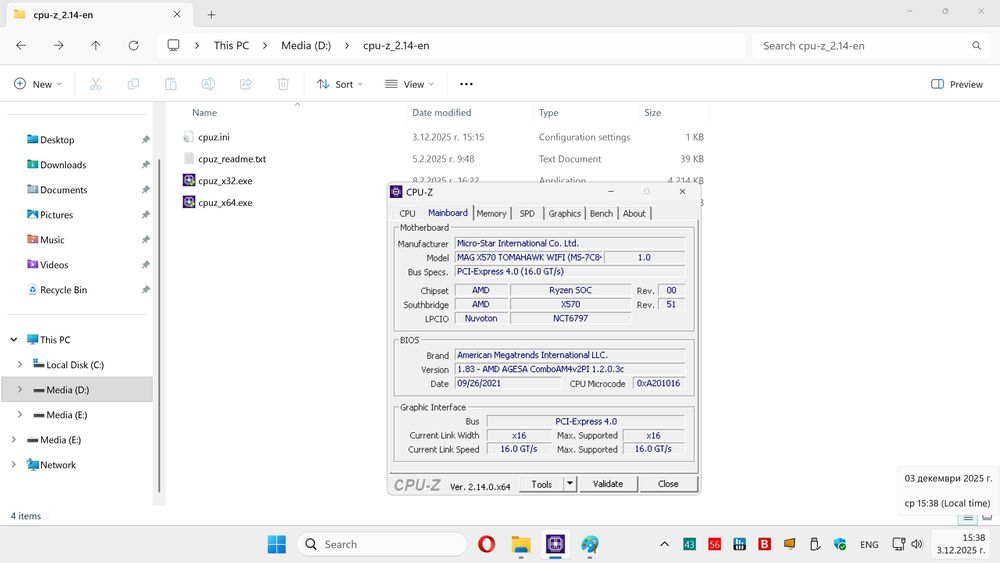Open the Sort dropdown

click(x=340, y=84)
